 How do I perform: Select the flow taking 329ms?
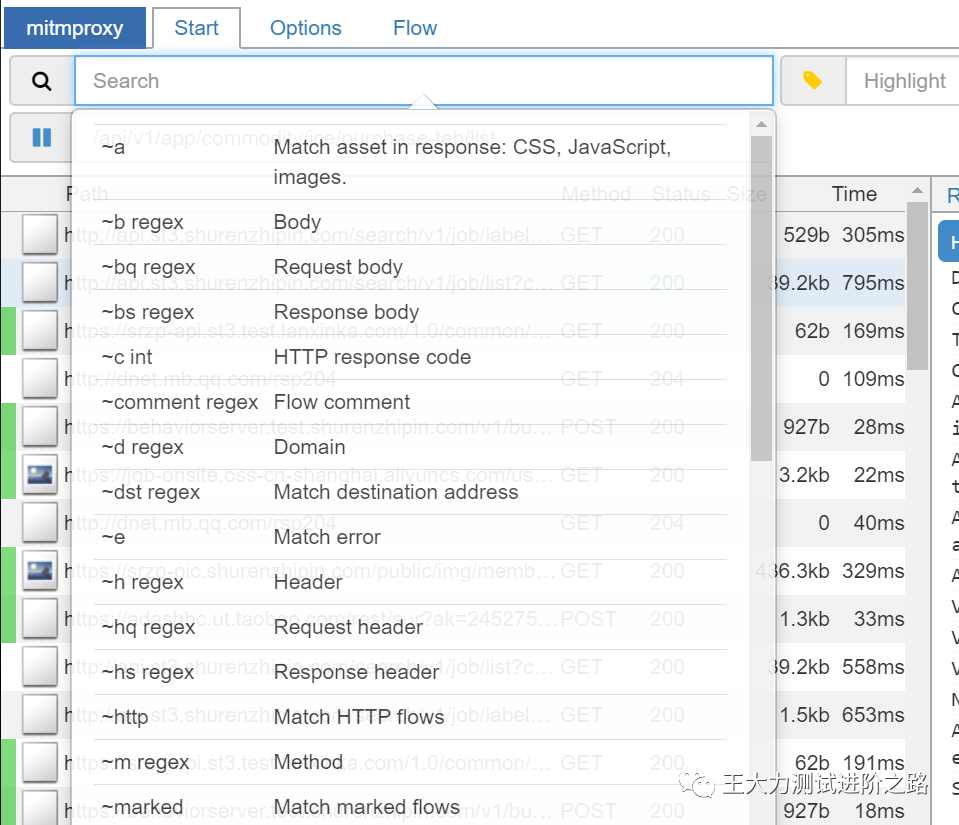pyautogui.click(x=453, y=571)
